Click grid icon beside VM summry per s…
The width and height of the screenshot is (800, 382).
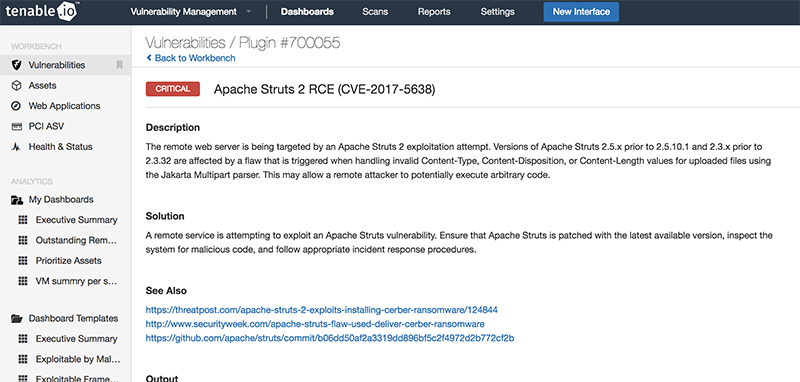22,281
